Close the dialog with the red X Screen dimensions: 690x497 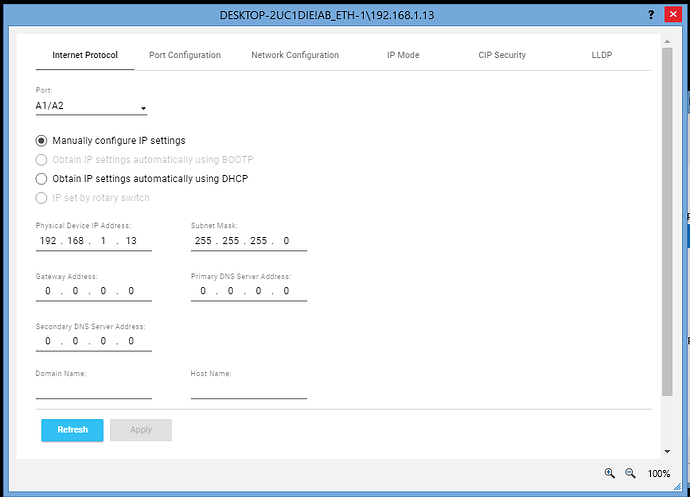click(673, 15)
